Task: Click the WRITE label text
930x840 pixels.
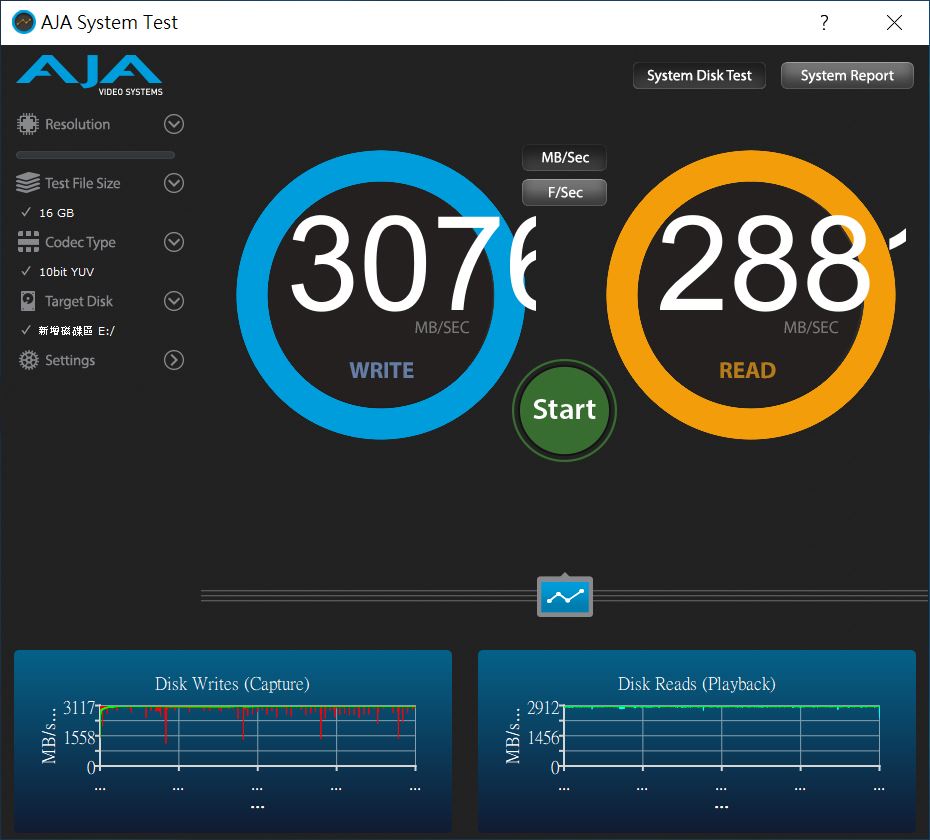Action: click(382, 370)
